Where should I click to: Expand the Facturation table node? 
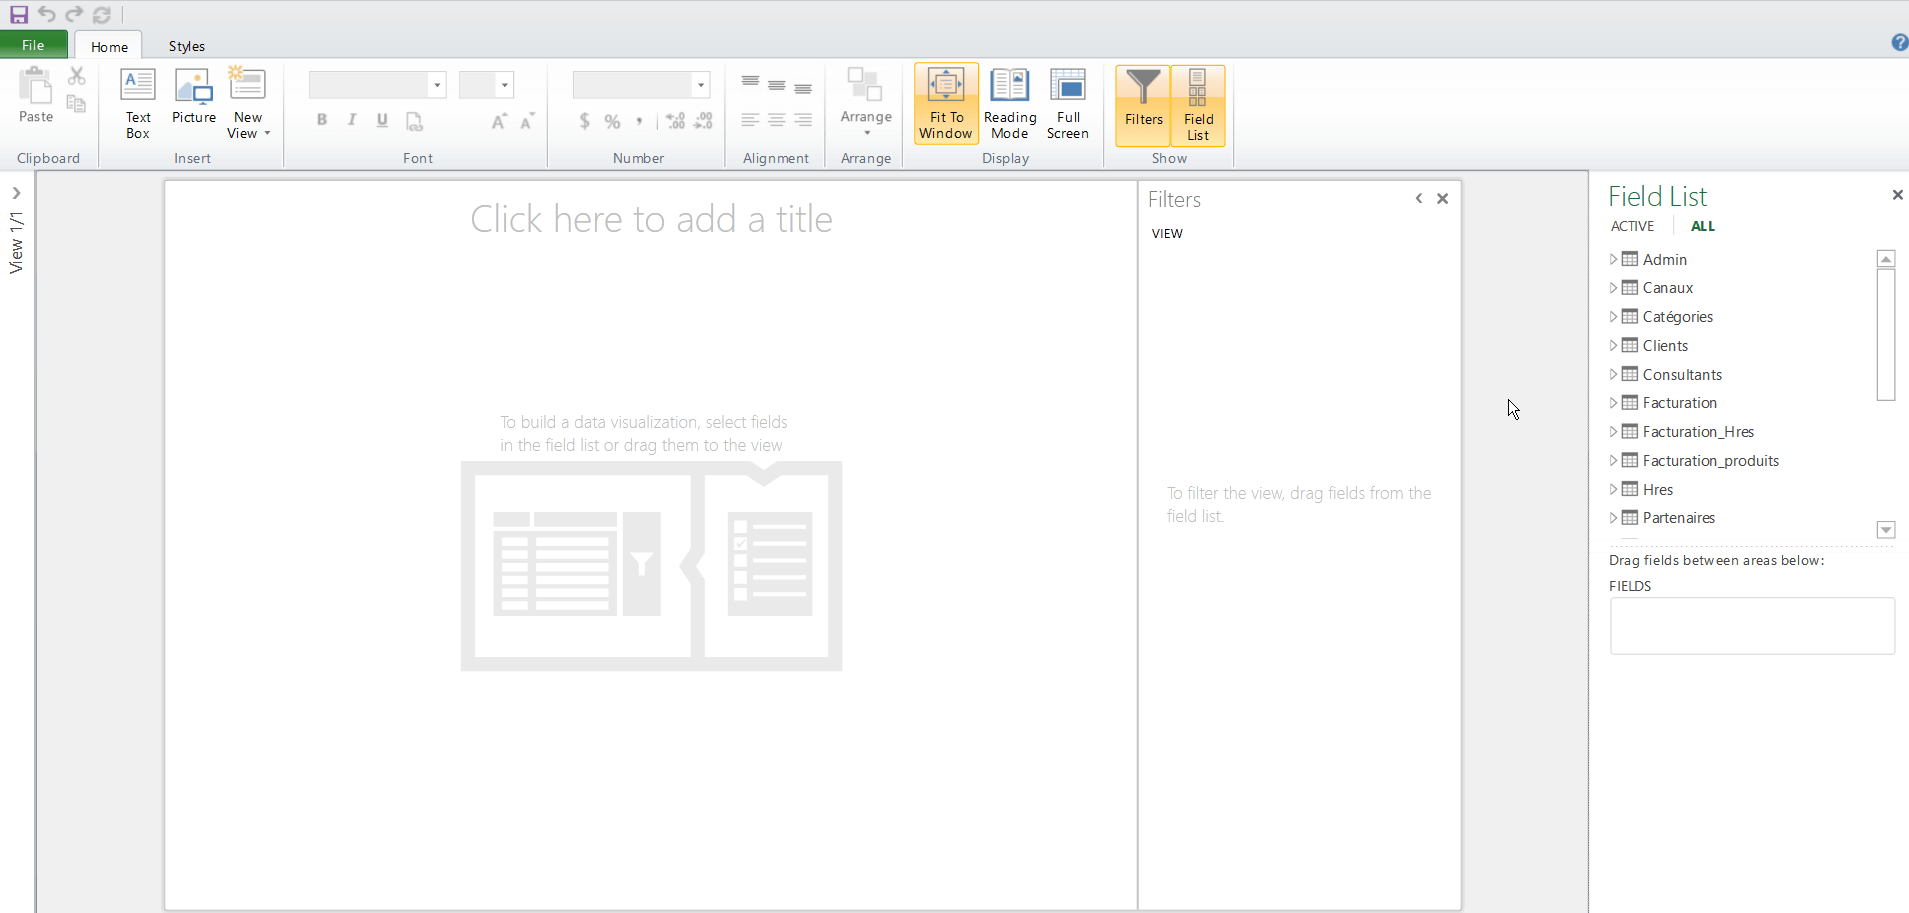(x=1613, y=403)
